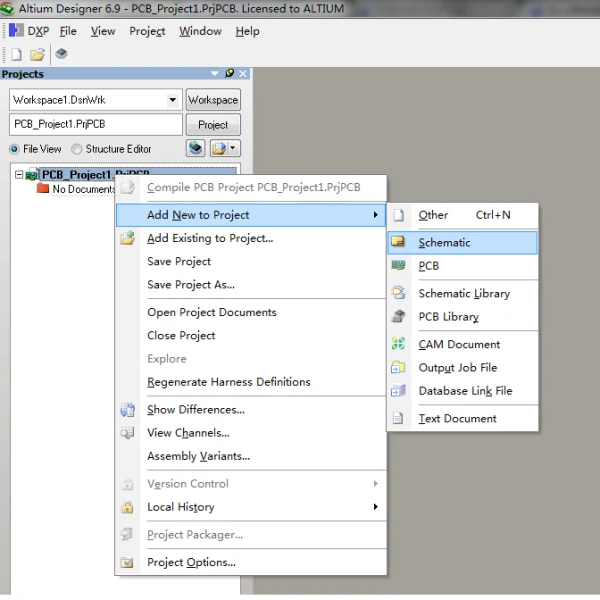Choose Other in the new document submenu

pyautogui.click(x=463, y=215)
